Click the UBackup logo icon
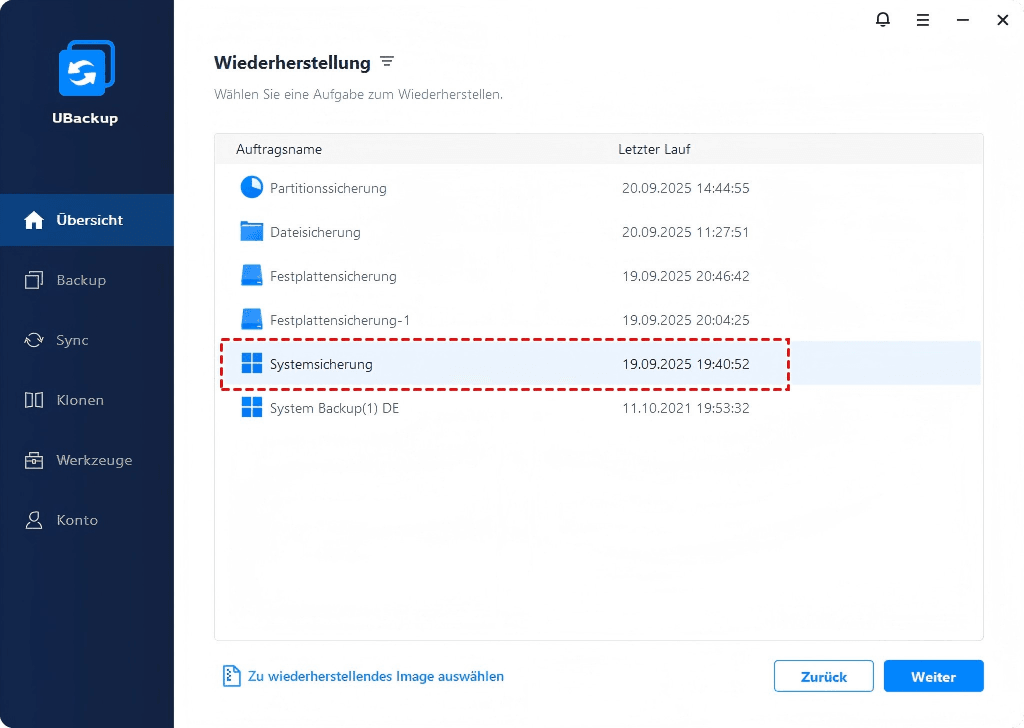 86,69
